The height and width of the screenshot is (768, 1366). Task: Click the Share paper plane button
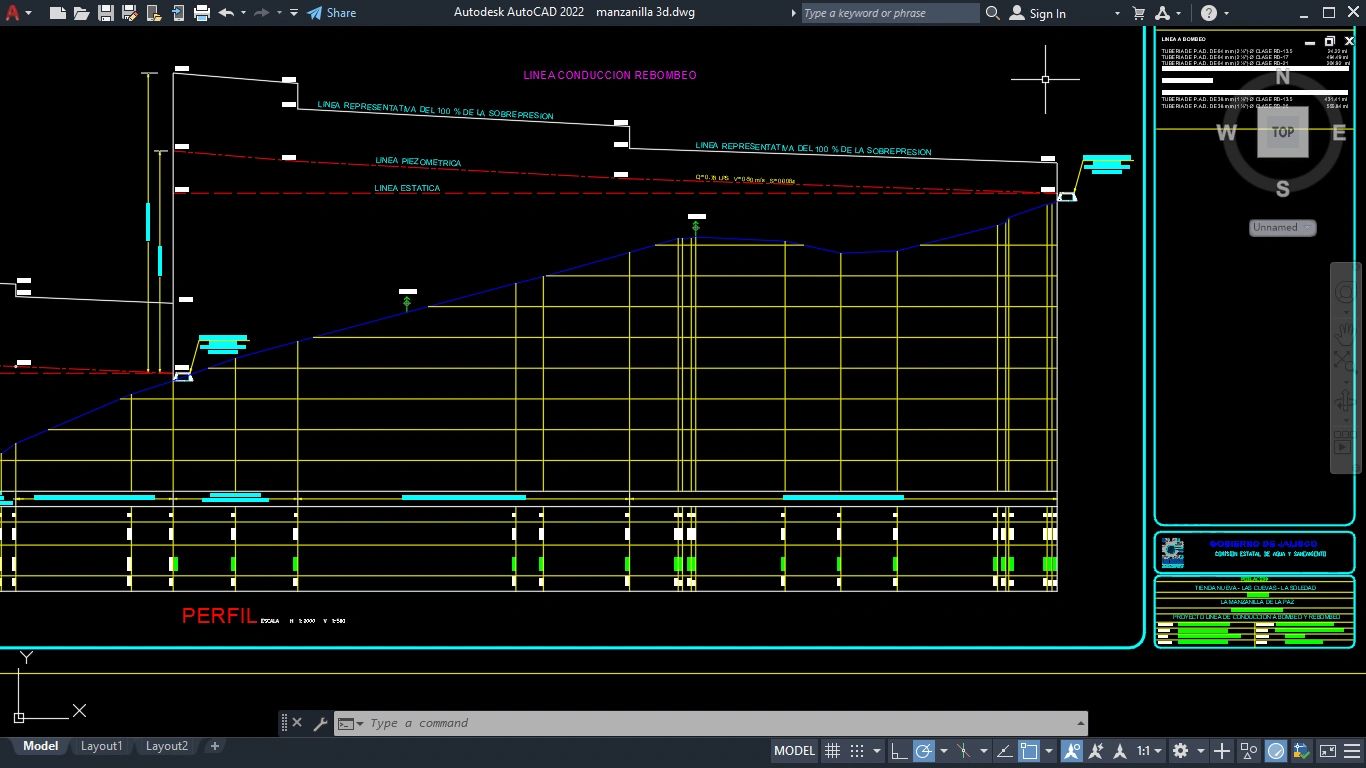point(331,13)
